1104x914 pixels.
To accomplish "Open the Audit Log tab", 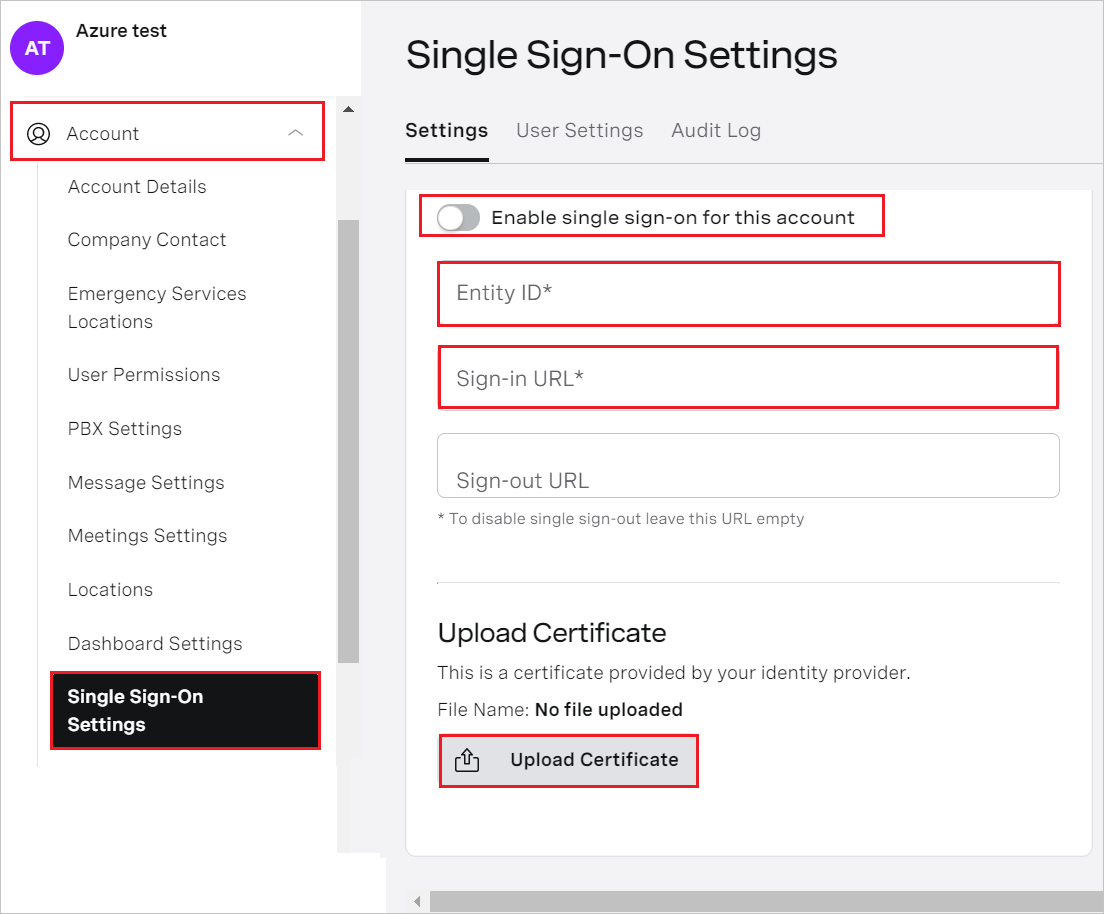I will point(716,130).
